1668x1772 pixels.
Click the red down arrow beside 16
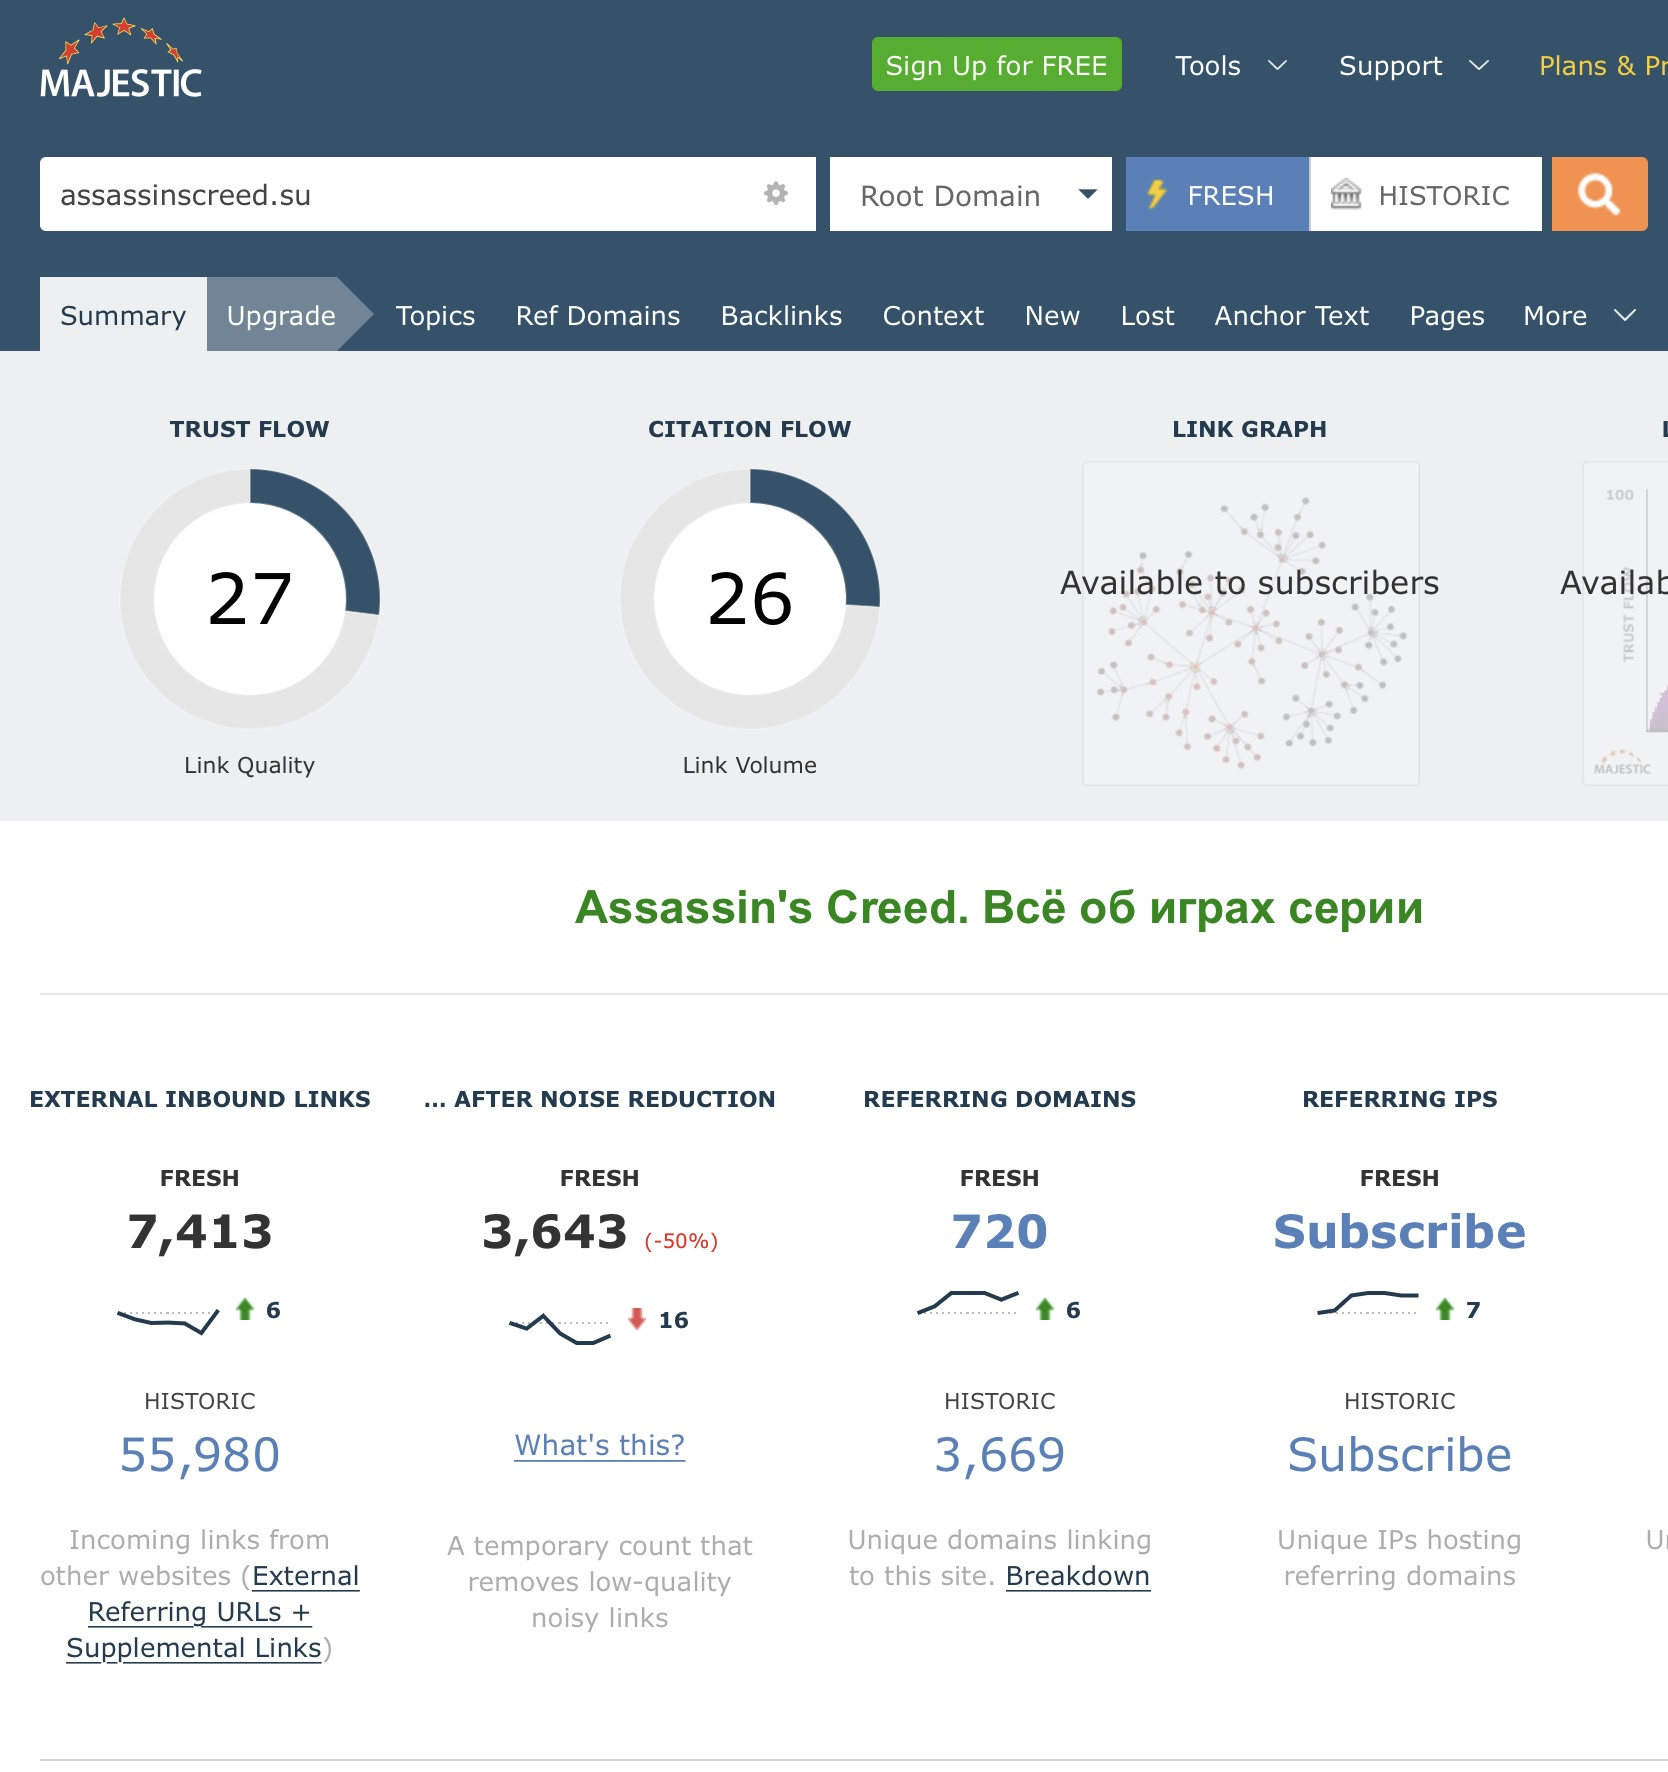point(637,1319)
